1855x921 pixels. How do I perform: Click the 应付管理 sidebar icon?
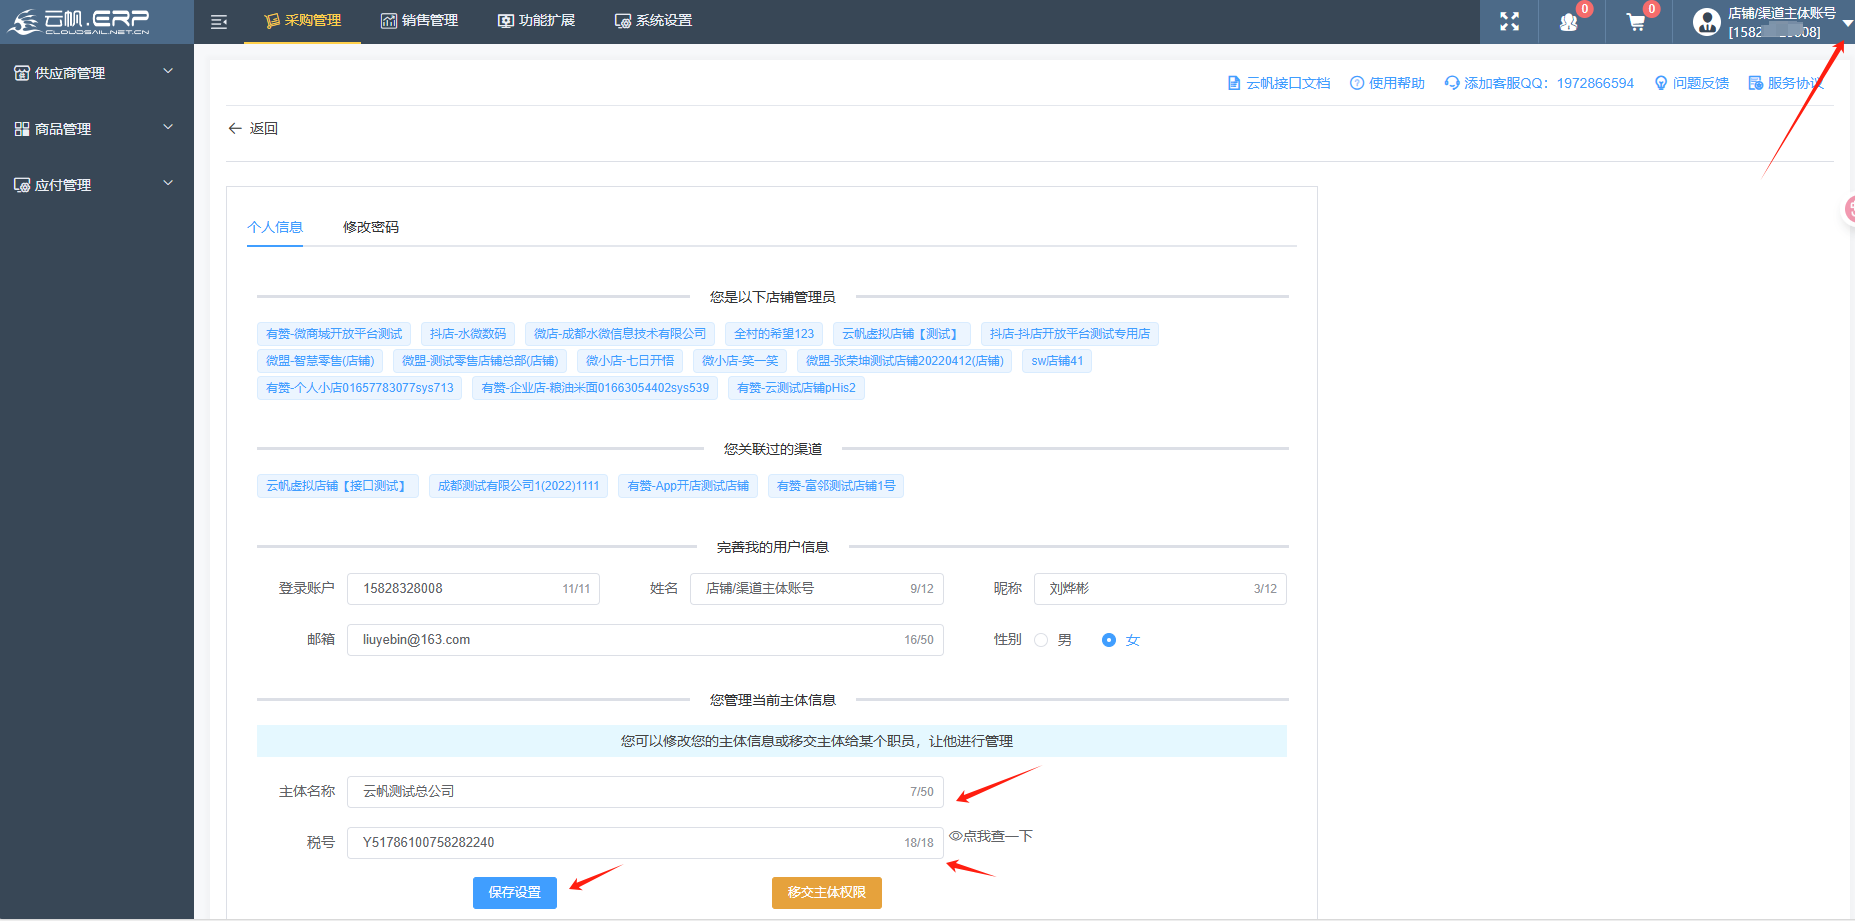point(22,185)
